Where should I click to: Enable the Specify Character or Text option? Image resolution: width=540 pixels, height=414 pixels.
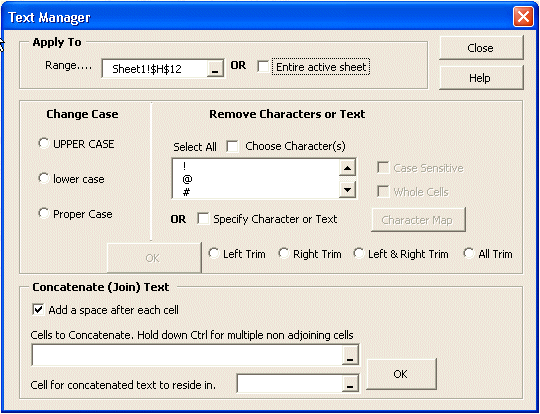pyautogui.click(x=203, y=219)
